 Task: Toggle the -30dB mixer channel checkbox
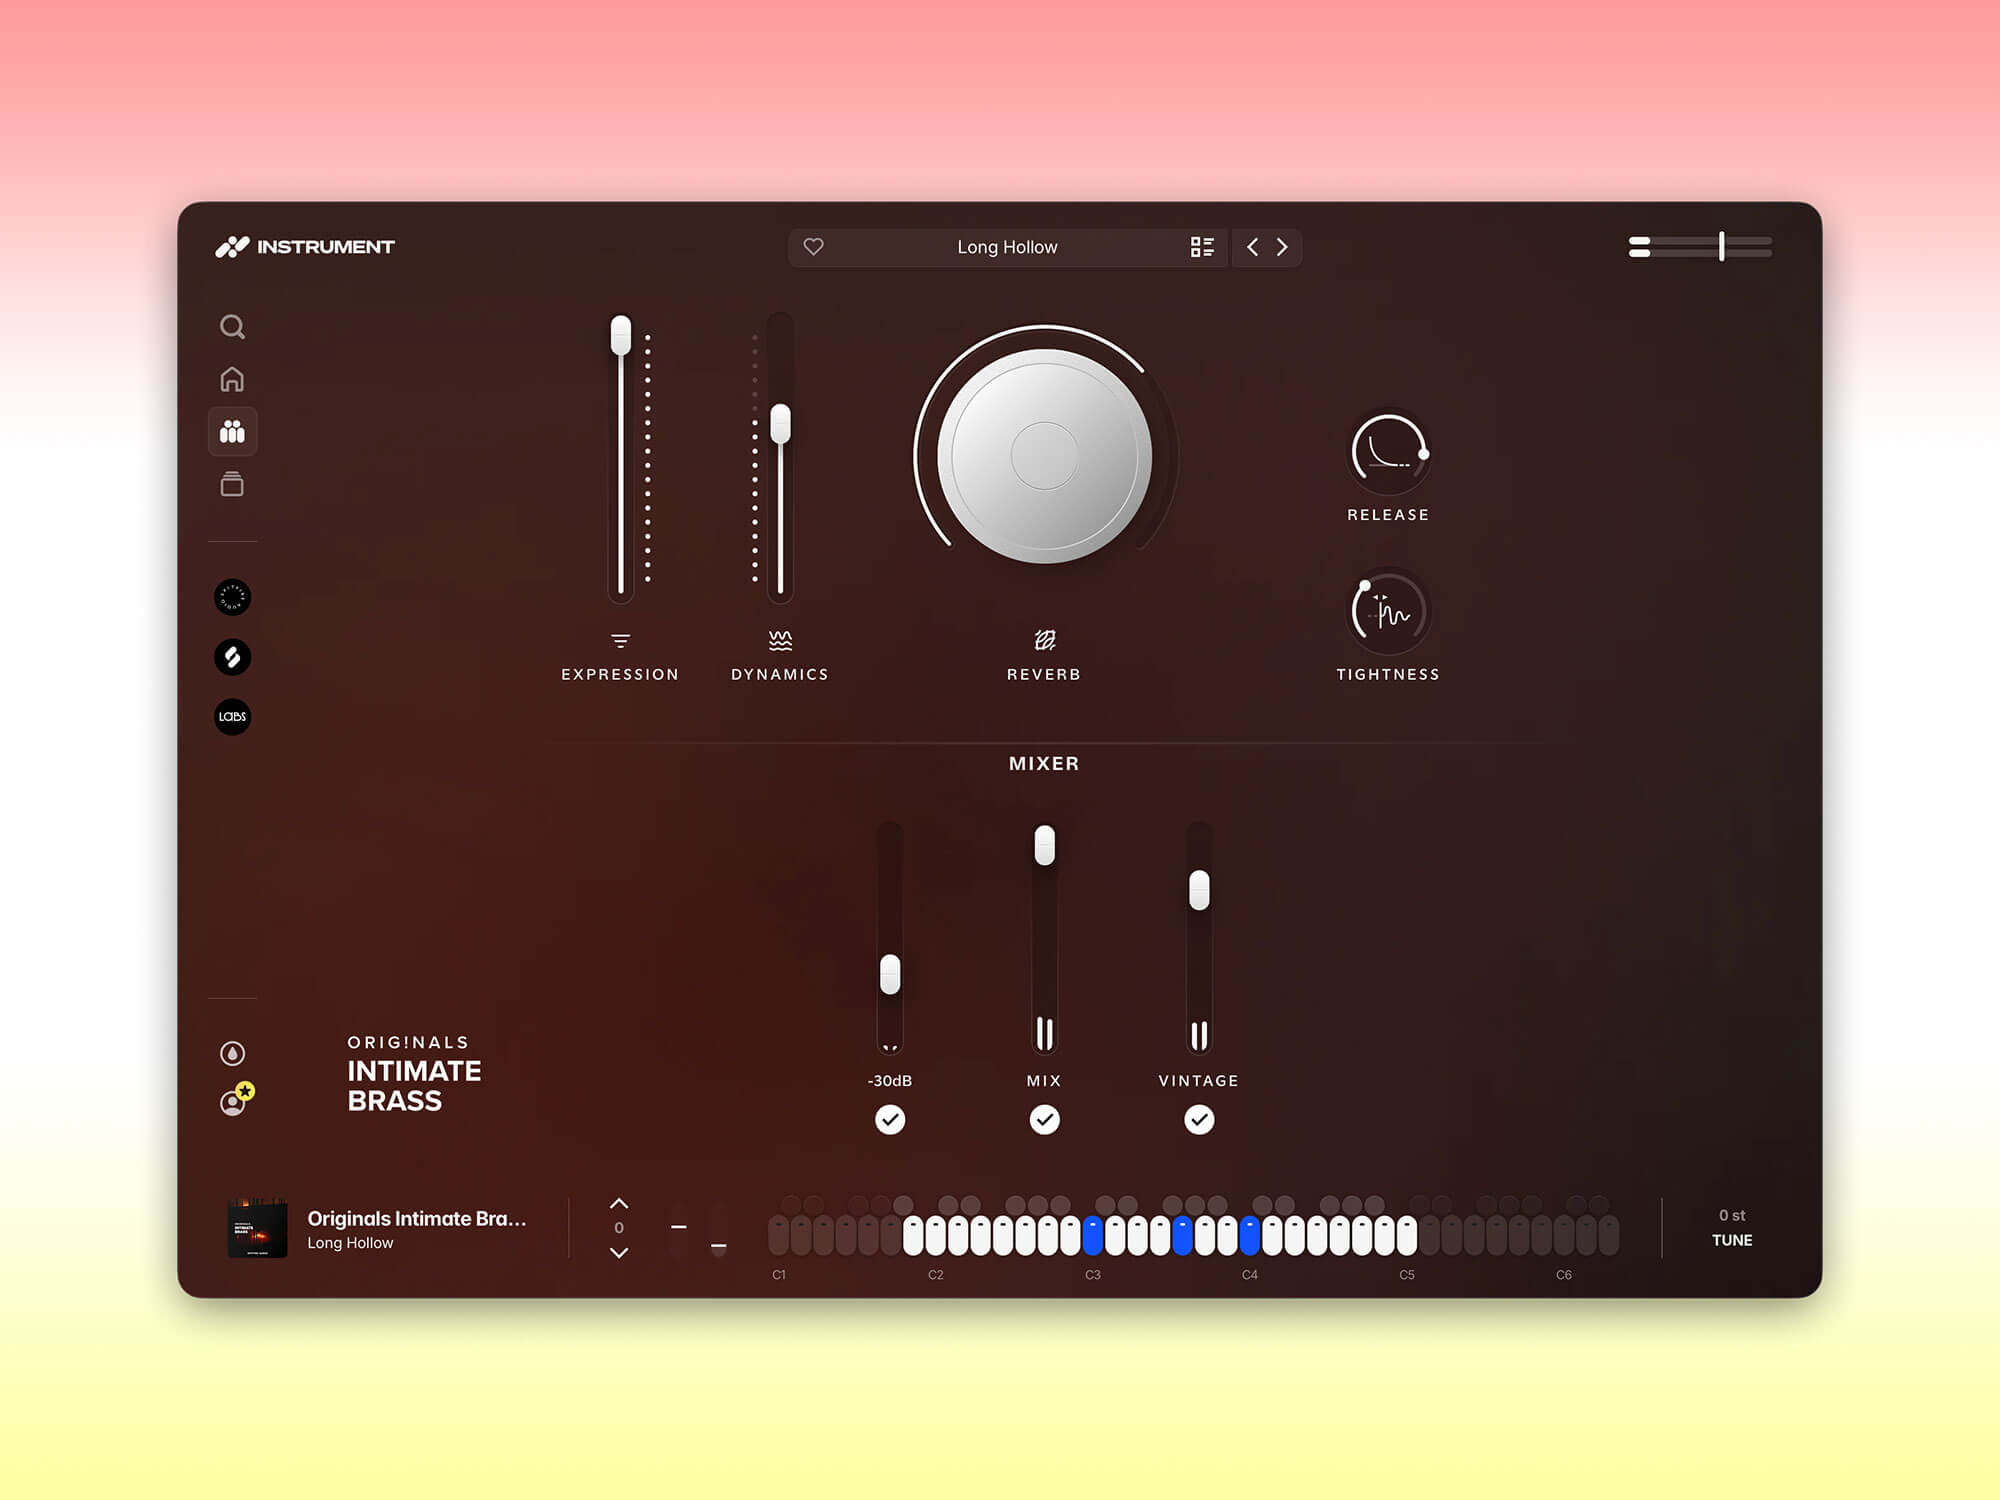pos(890,1120)
